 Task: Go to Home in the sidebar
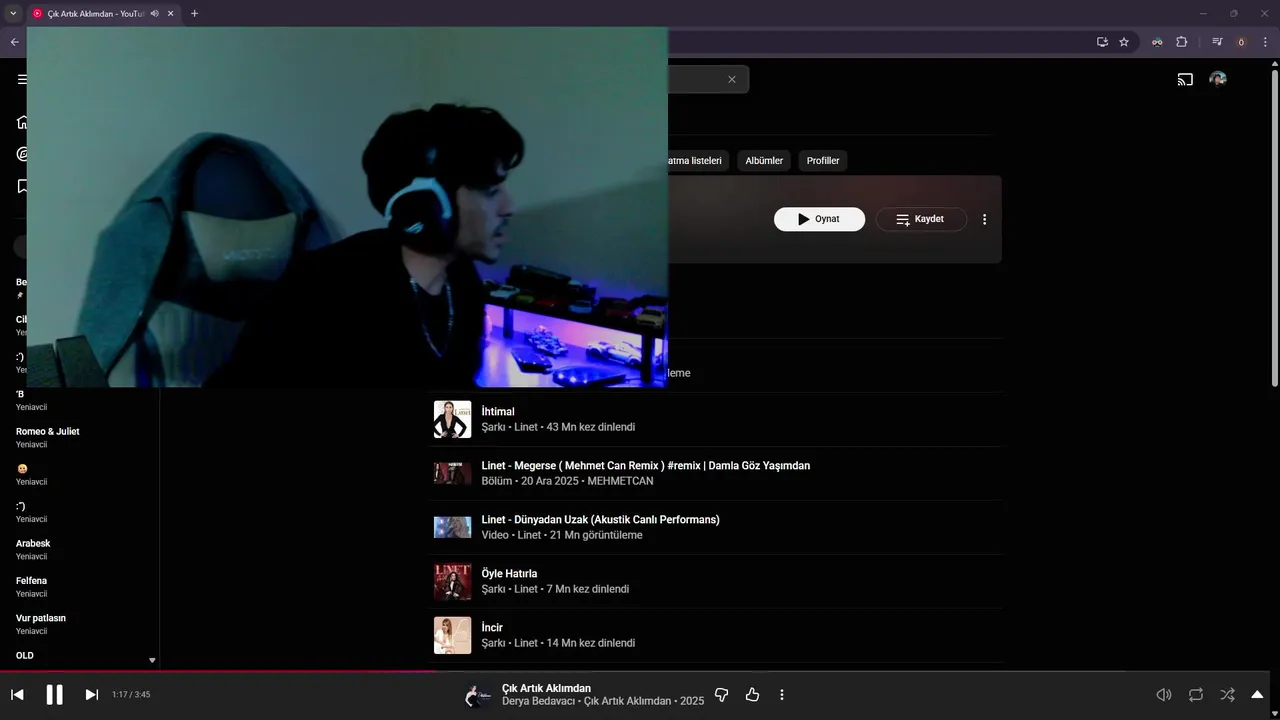point(22,122)
